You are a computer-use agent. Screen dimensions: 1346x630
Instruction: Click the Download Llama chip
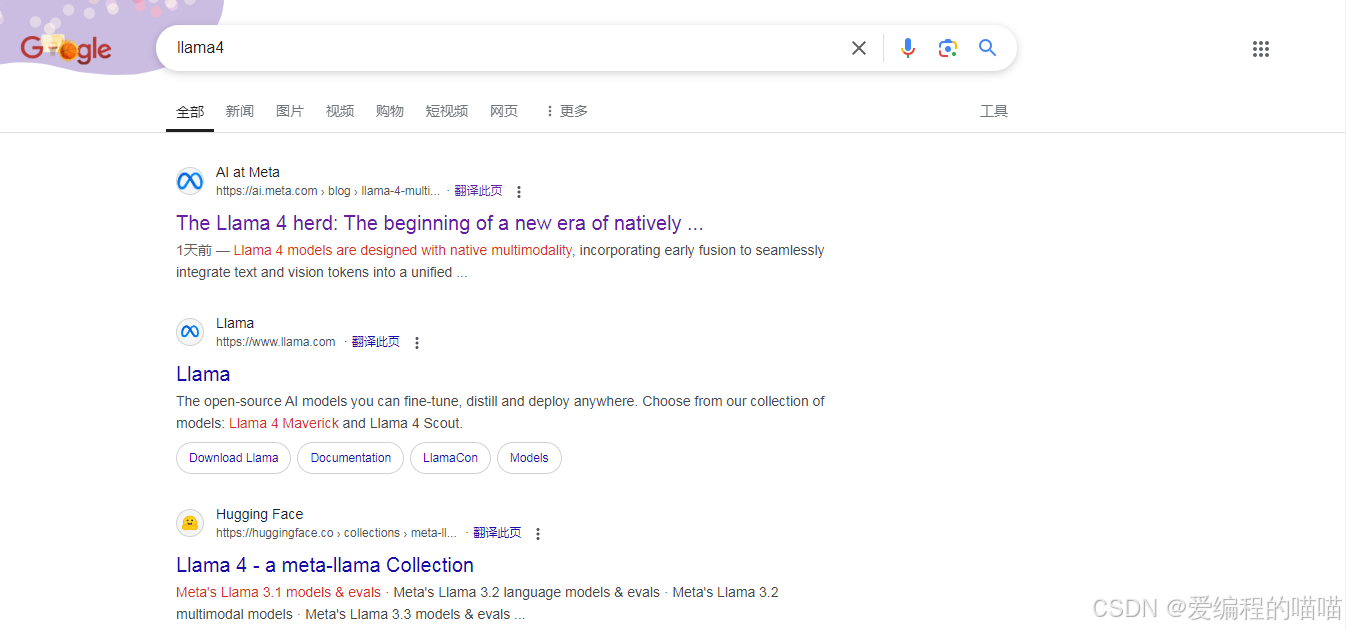coord(234,458)
